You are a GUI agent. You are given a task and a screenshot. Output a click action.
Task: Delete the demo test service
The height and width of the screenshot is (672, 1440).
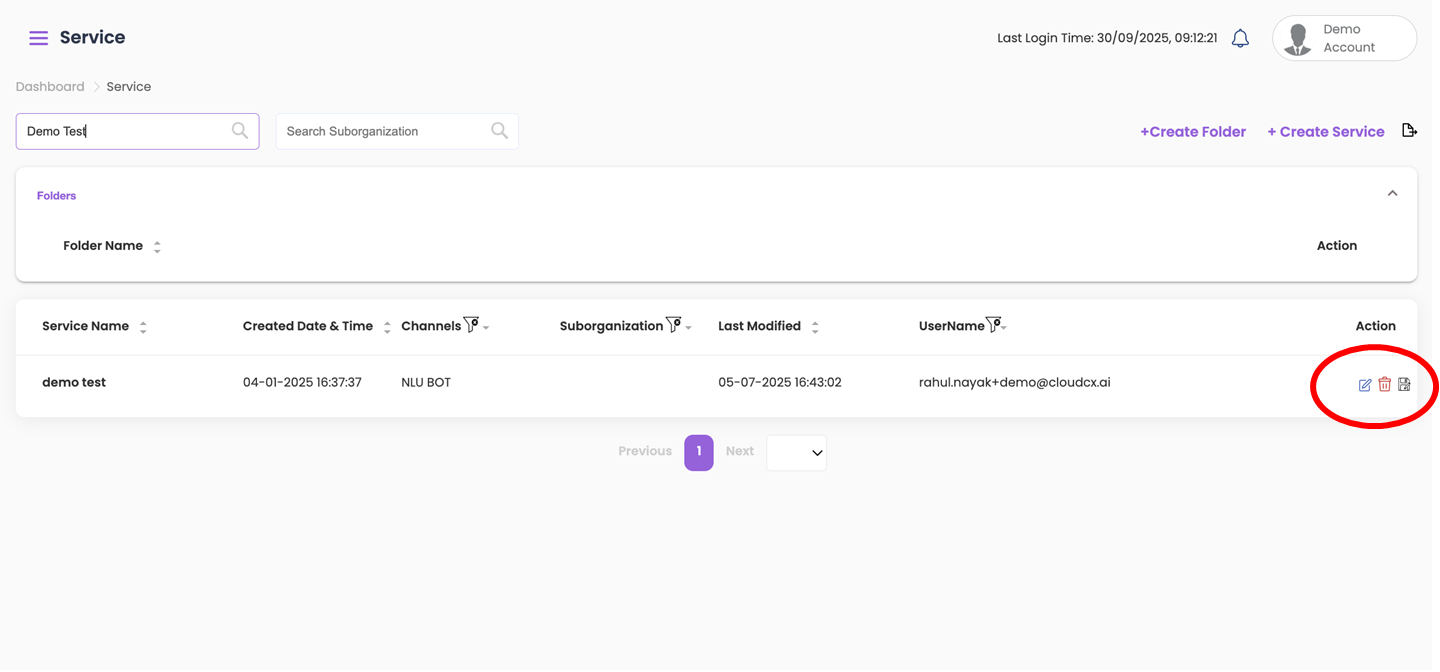[x=1385, y=384]
